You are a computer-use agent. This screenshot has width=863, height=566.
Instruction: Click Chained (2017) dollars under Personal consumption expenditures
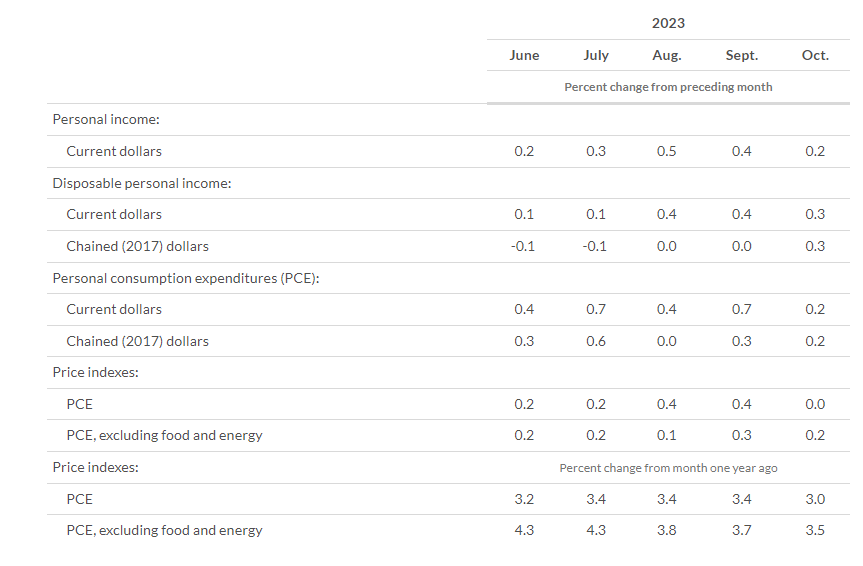[138, 341]
